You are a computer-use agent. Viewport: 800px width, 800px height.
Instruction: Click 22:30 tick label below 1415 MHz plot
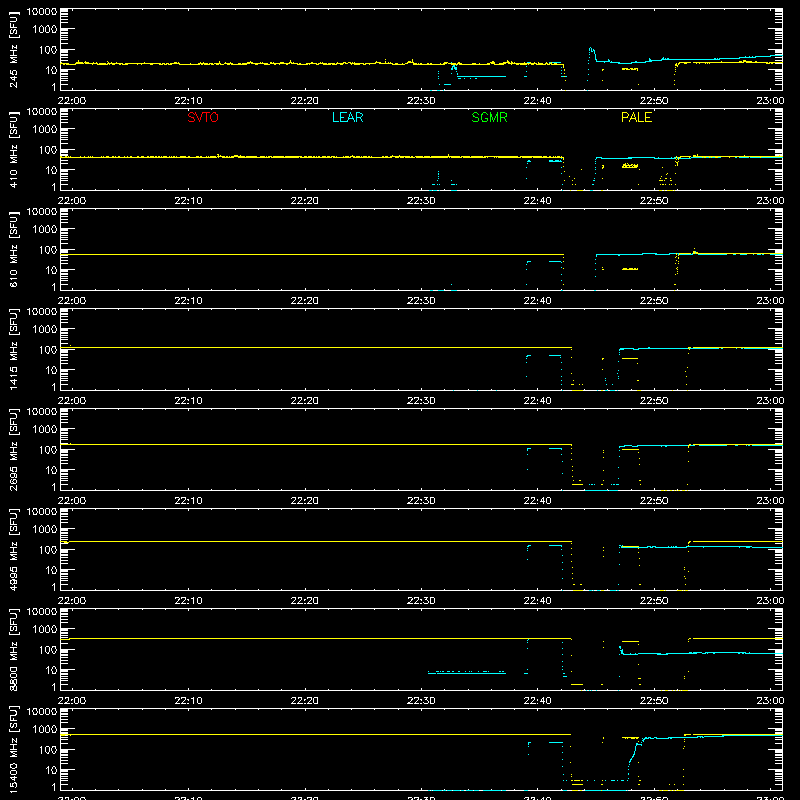pyautogui.click(x=421, y=401)
